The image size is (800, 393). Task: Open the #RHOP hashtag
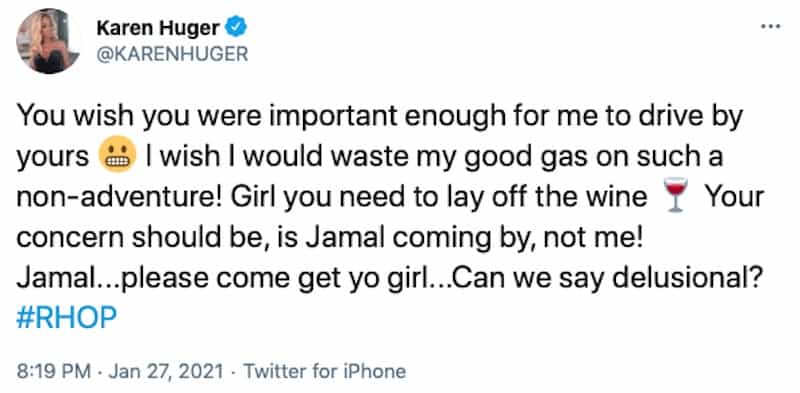click(x=66, y=318)
